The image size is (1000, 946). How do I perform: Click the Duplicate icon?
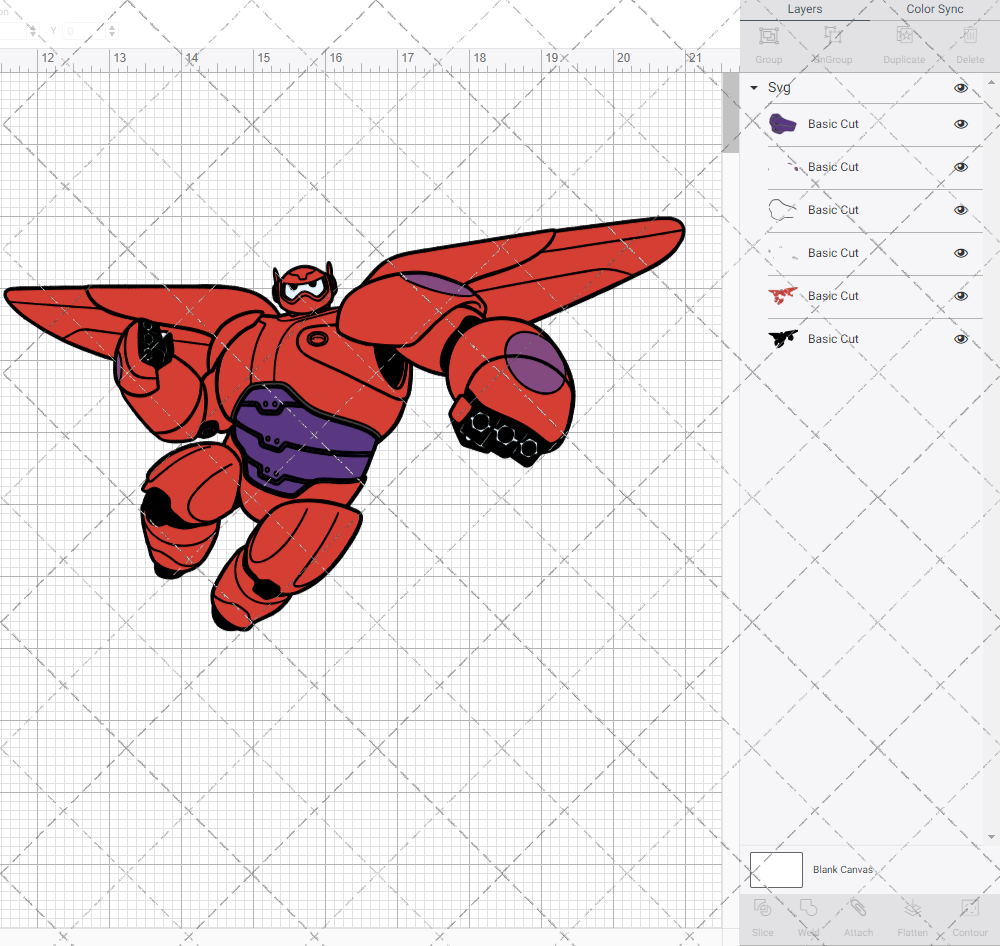pos(904,35)
